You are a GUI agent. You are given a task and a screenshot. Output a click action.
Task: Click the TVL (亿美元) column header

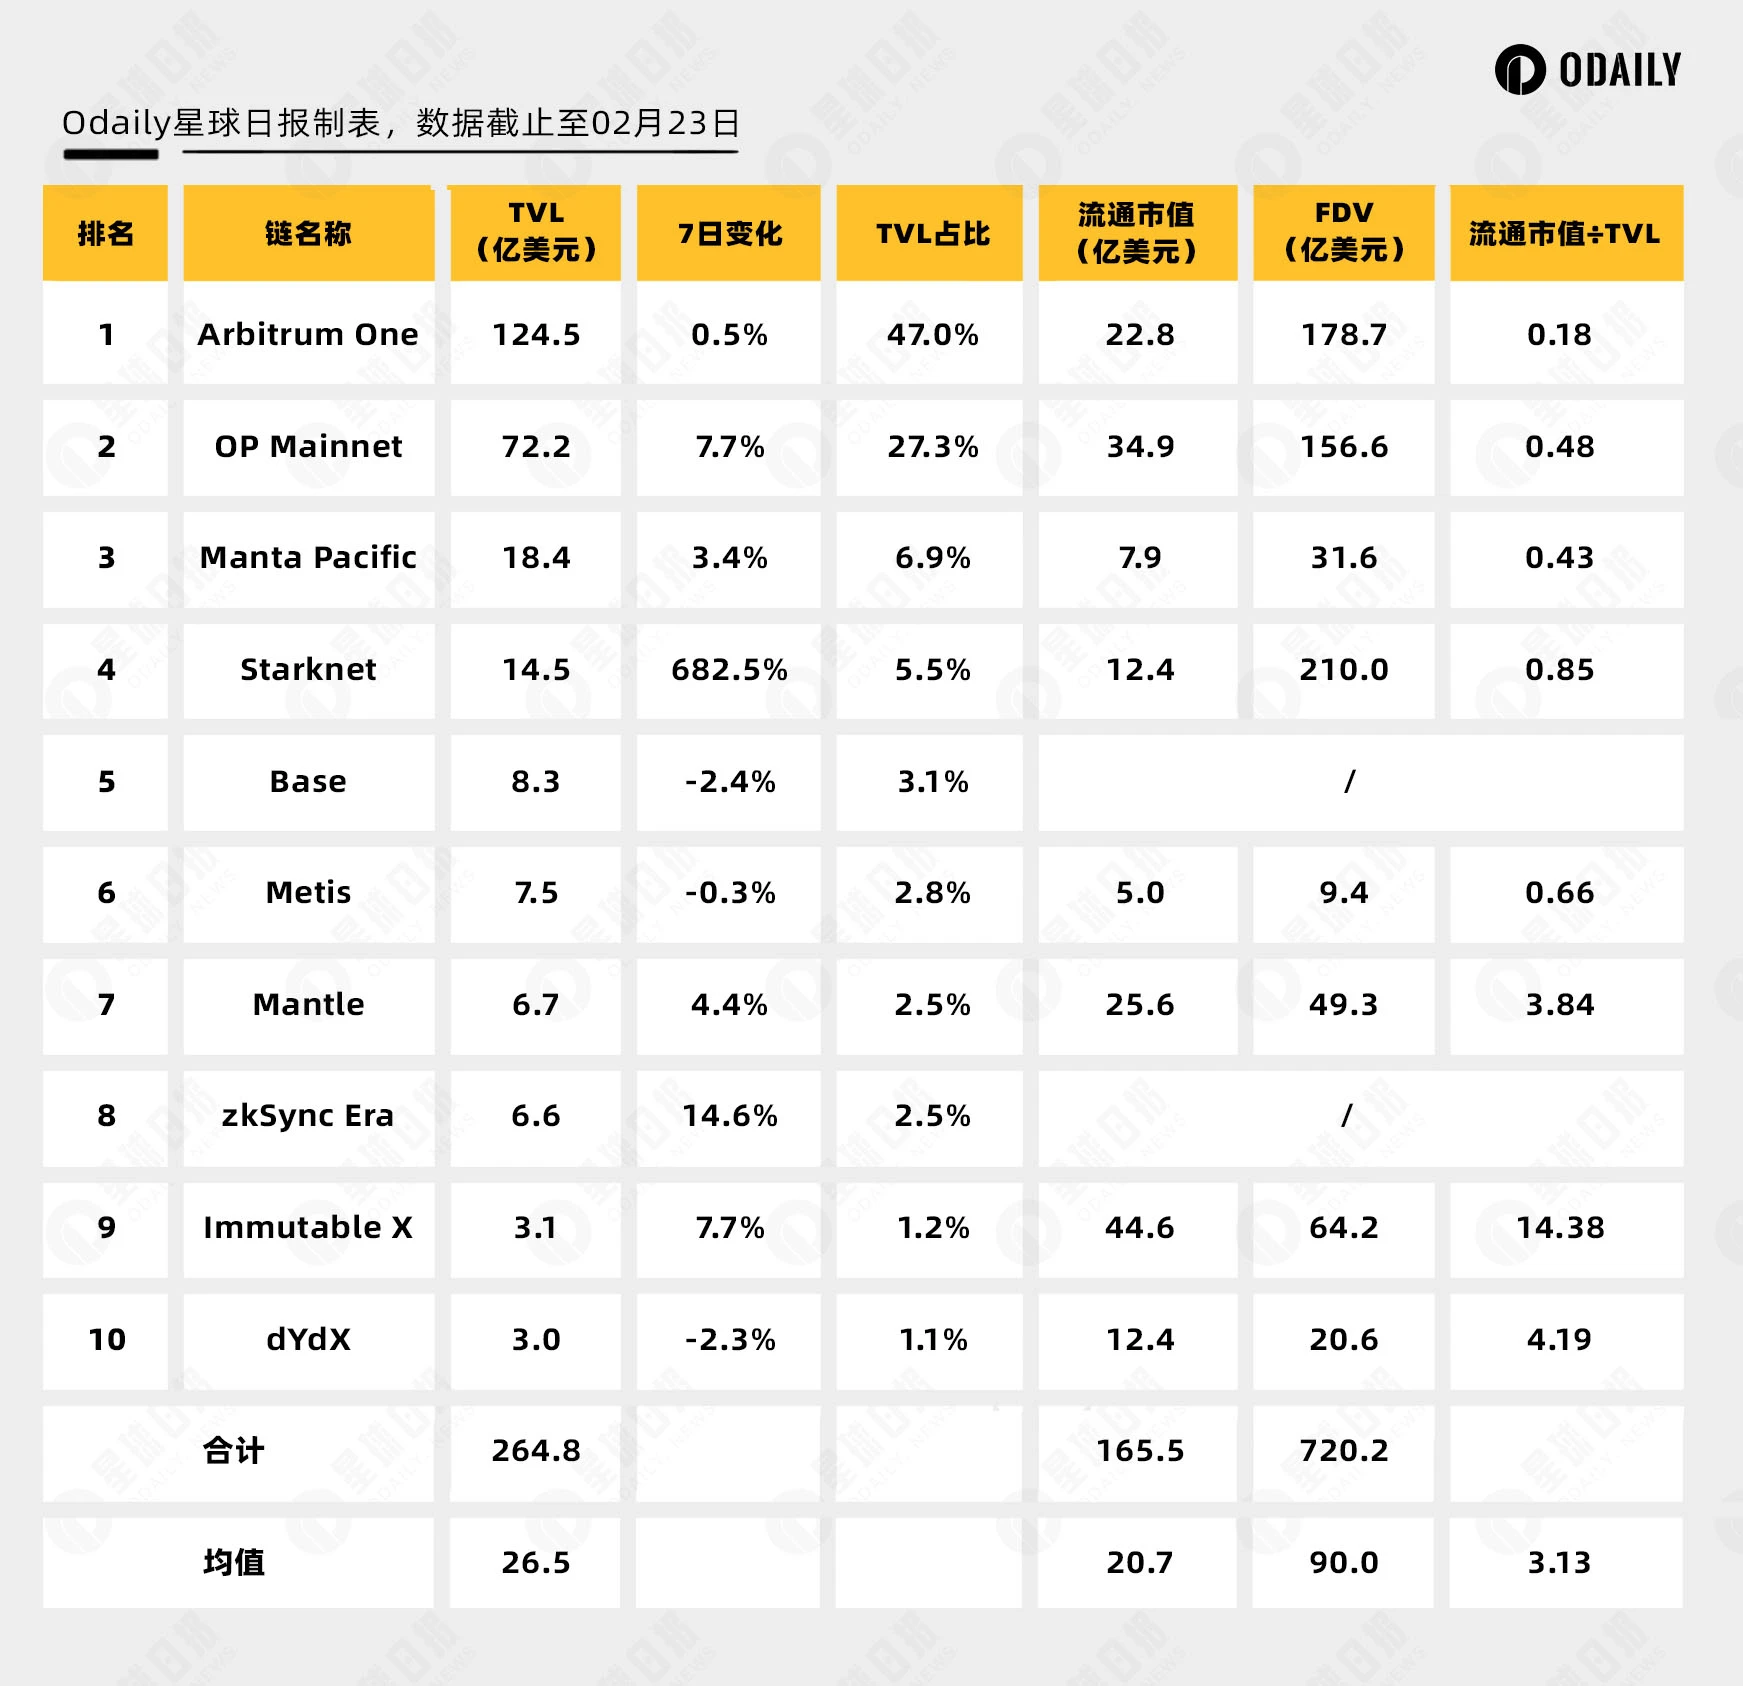(536, 232)
